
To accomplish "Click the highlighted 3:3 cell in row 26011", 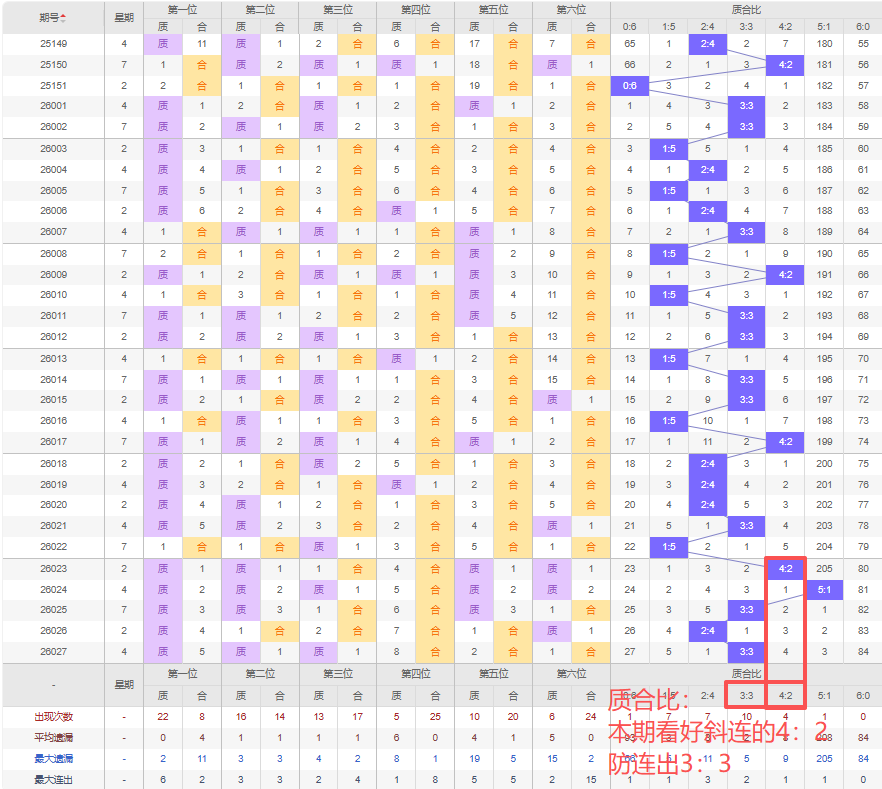I will point(746,315).
